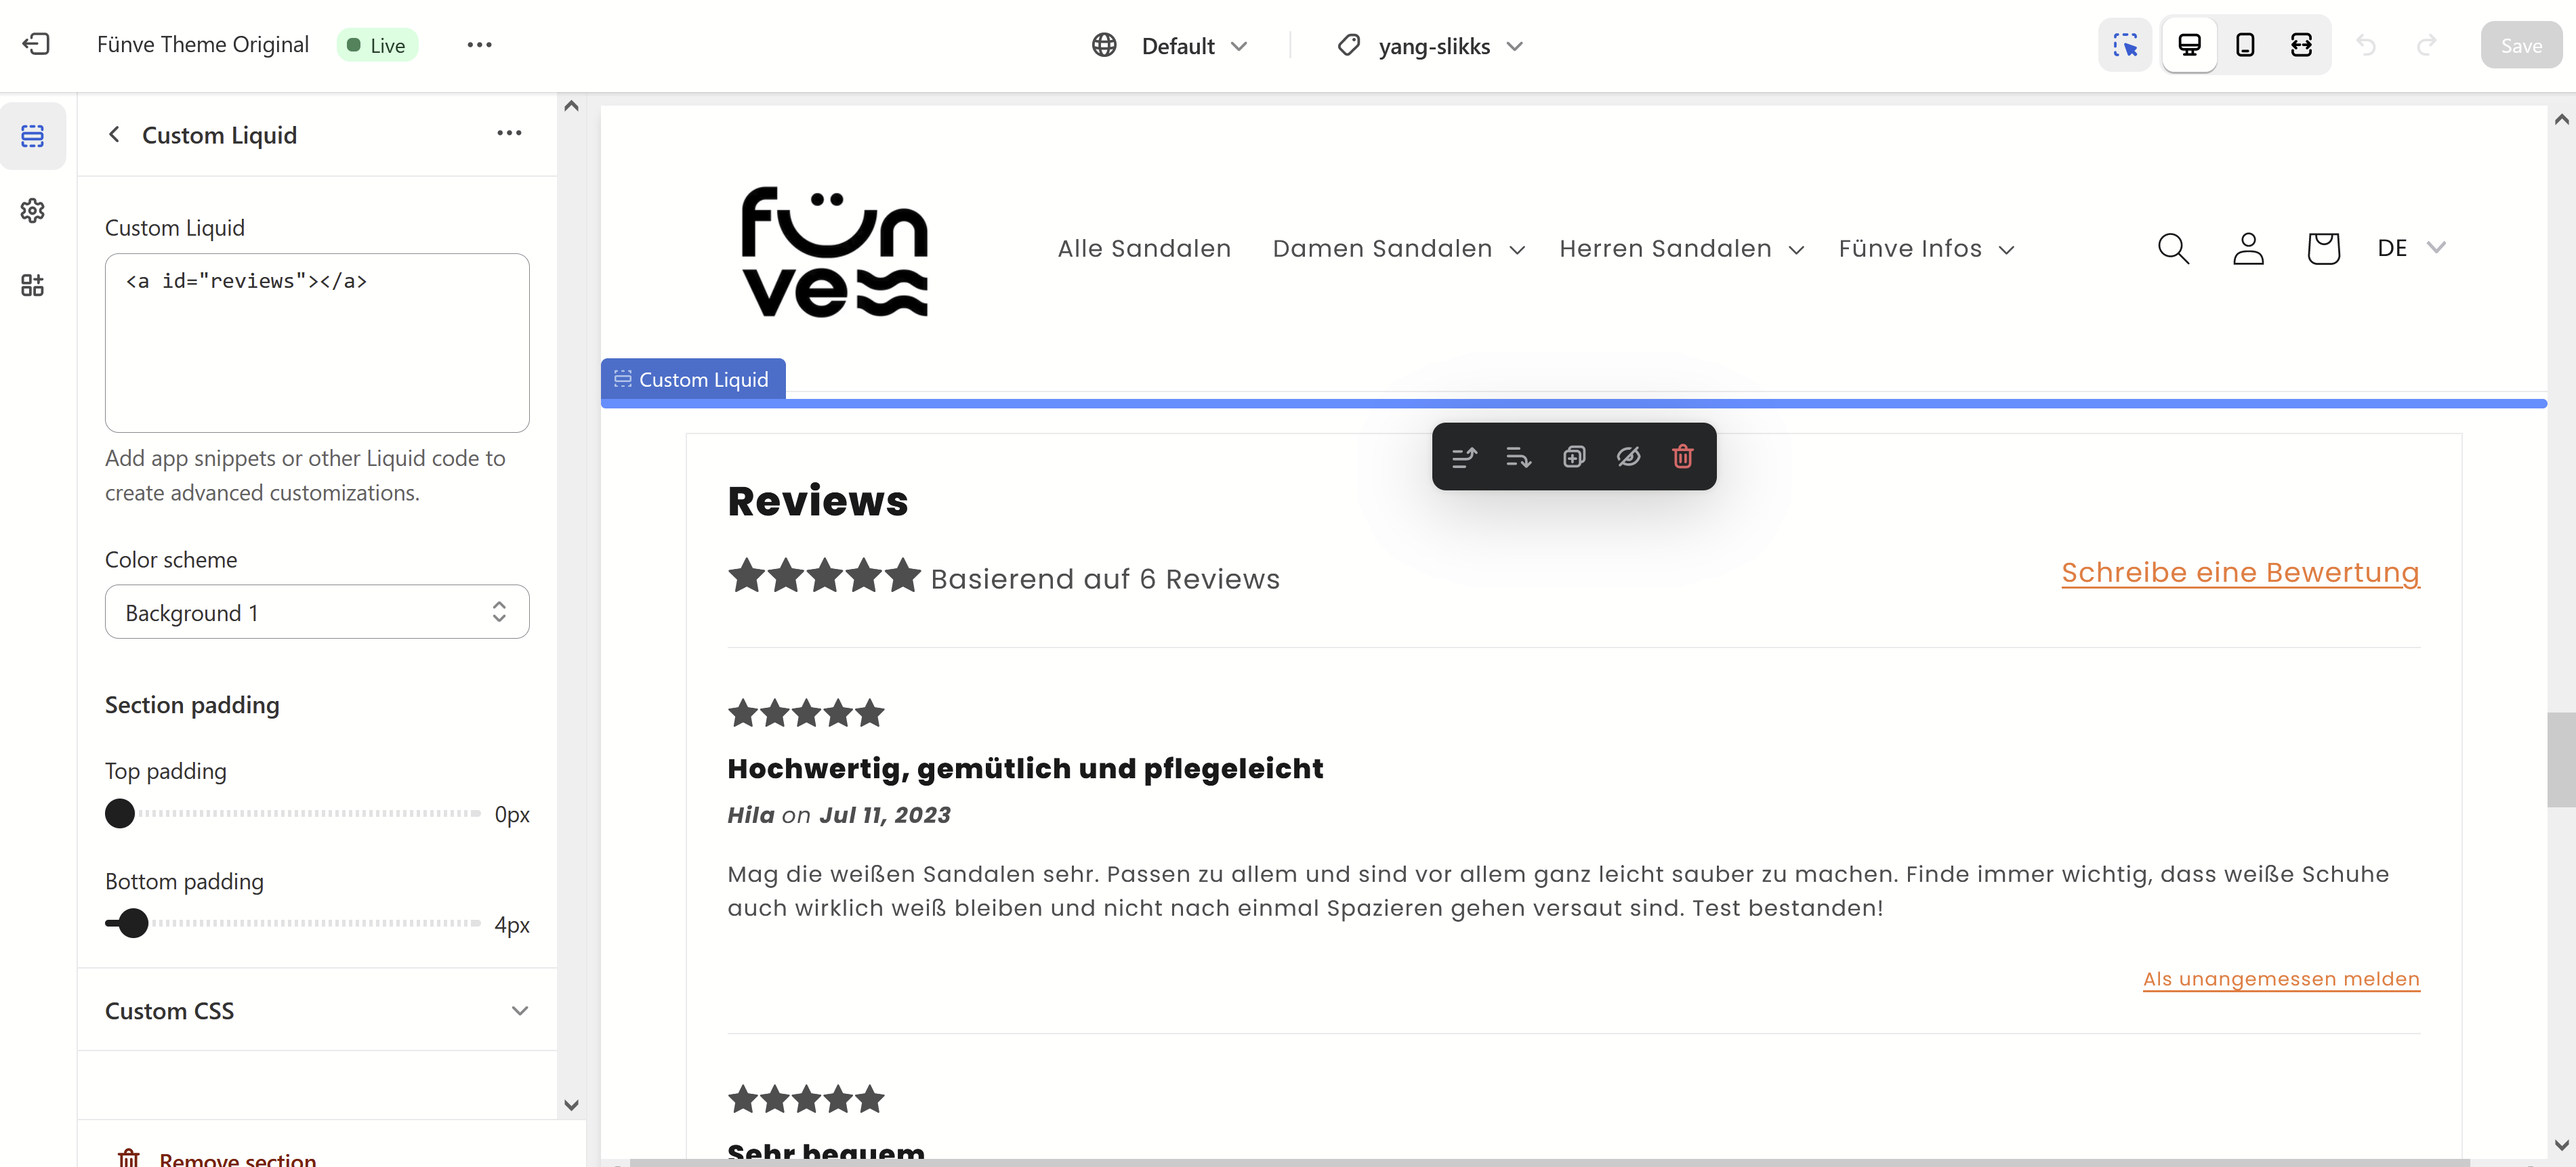Delete section via floating toolbar trash icon
2576x1167 pixels.
pos(1682,457)
